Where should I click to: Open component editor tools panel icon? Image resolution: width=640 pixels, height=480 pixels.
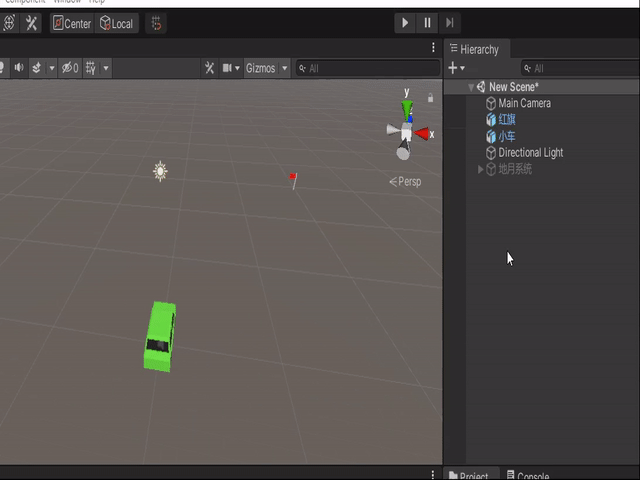tap(209, 68)
